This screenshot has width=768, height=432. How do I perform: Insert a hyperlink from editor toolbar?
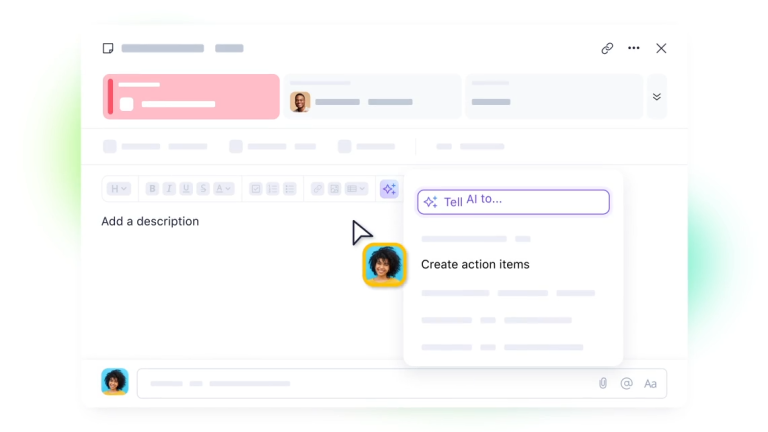317,189
